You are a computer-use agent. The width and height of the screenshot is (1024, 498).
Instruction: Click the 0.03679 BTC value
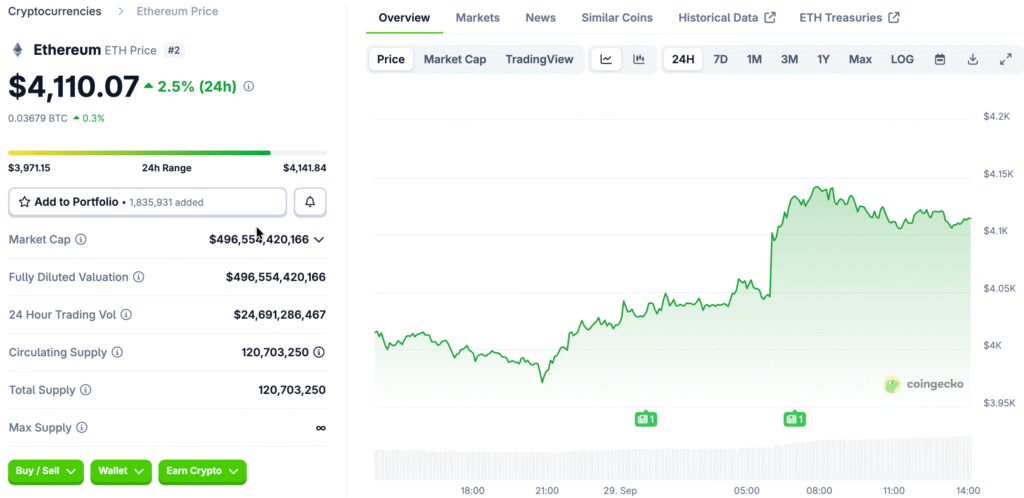click(x=38, y=118)
